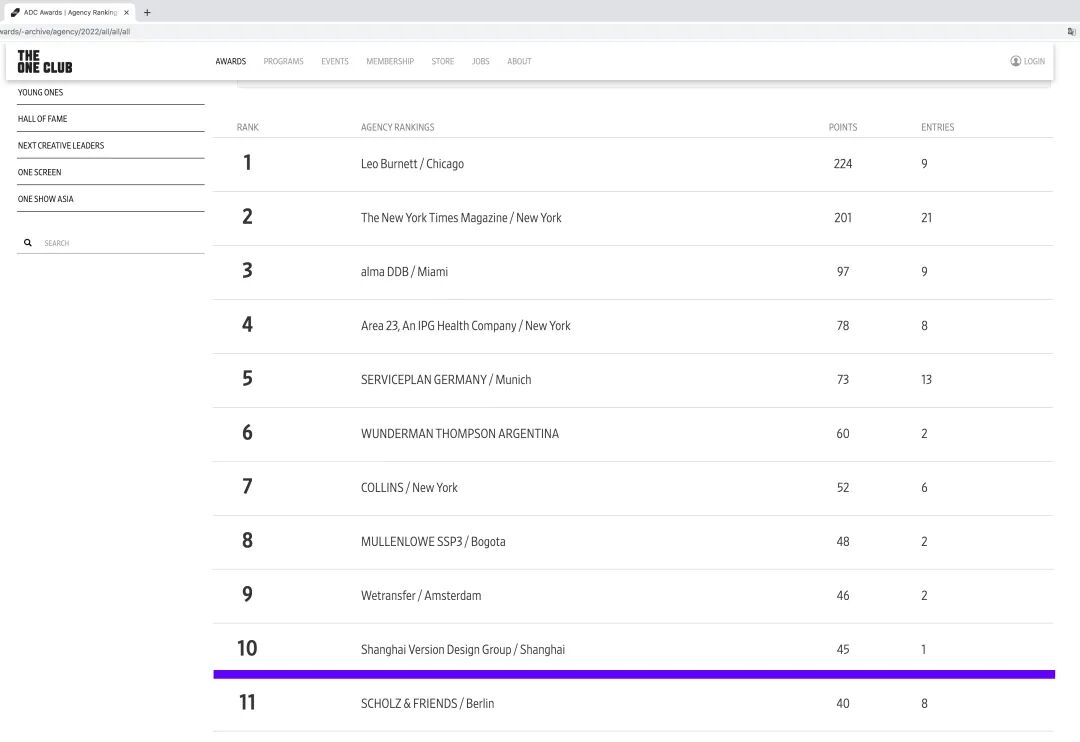
Task: Open the About menu
Action: (519, 61)
